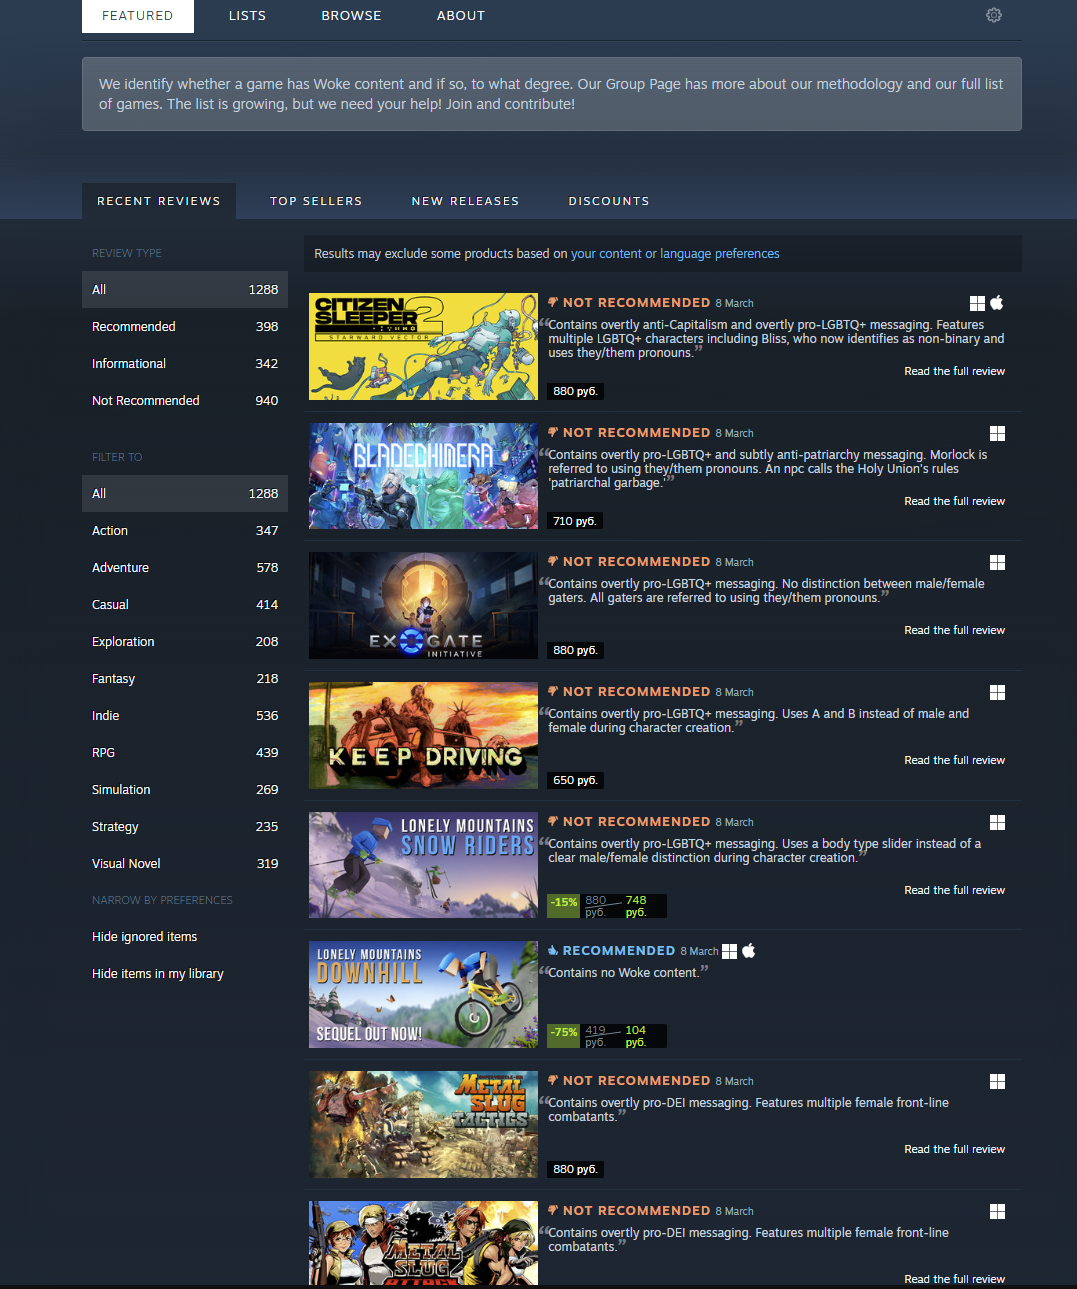Filter to Simulation games
This screenshot has height=1289, width=1077.
pos(185,789)
